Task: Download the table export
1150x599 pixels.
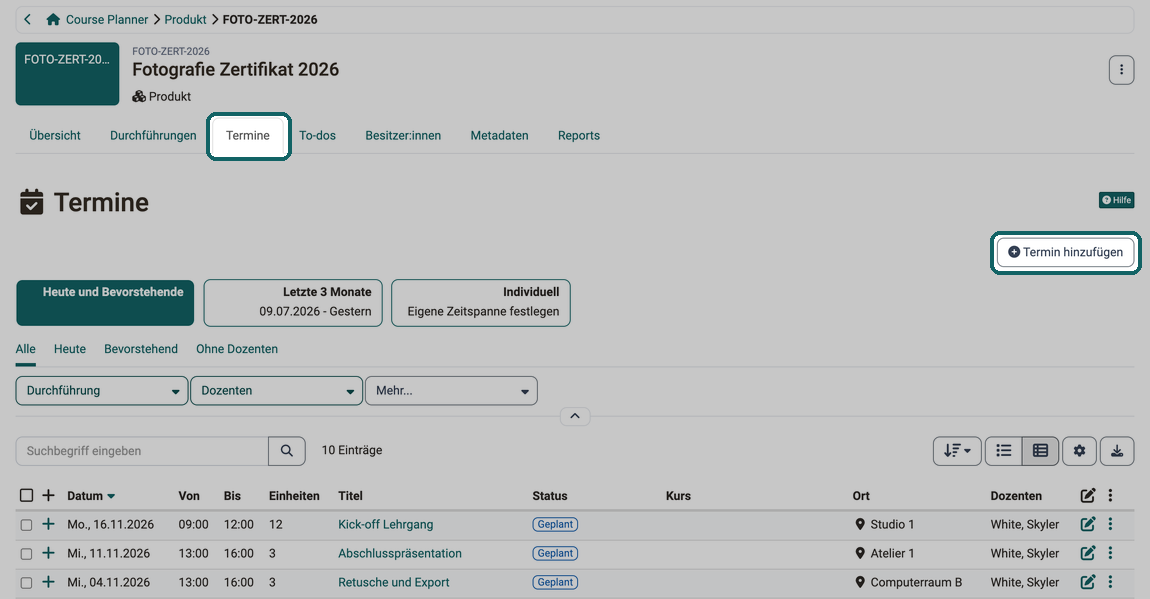Action: pyautogui.click(x=1116, y=451)
